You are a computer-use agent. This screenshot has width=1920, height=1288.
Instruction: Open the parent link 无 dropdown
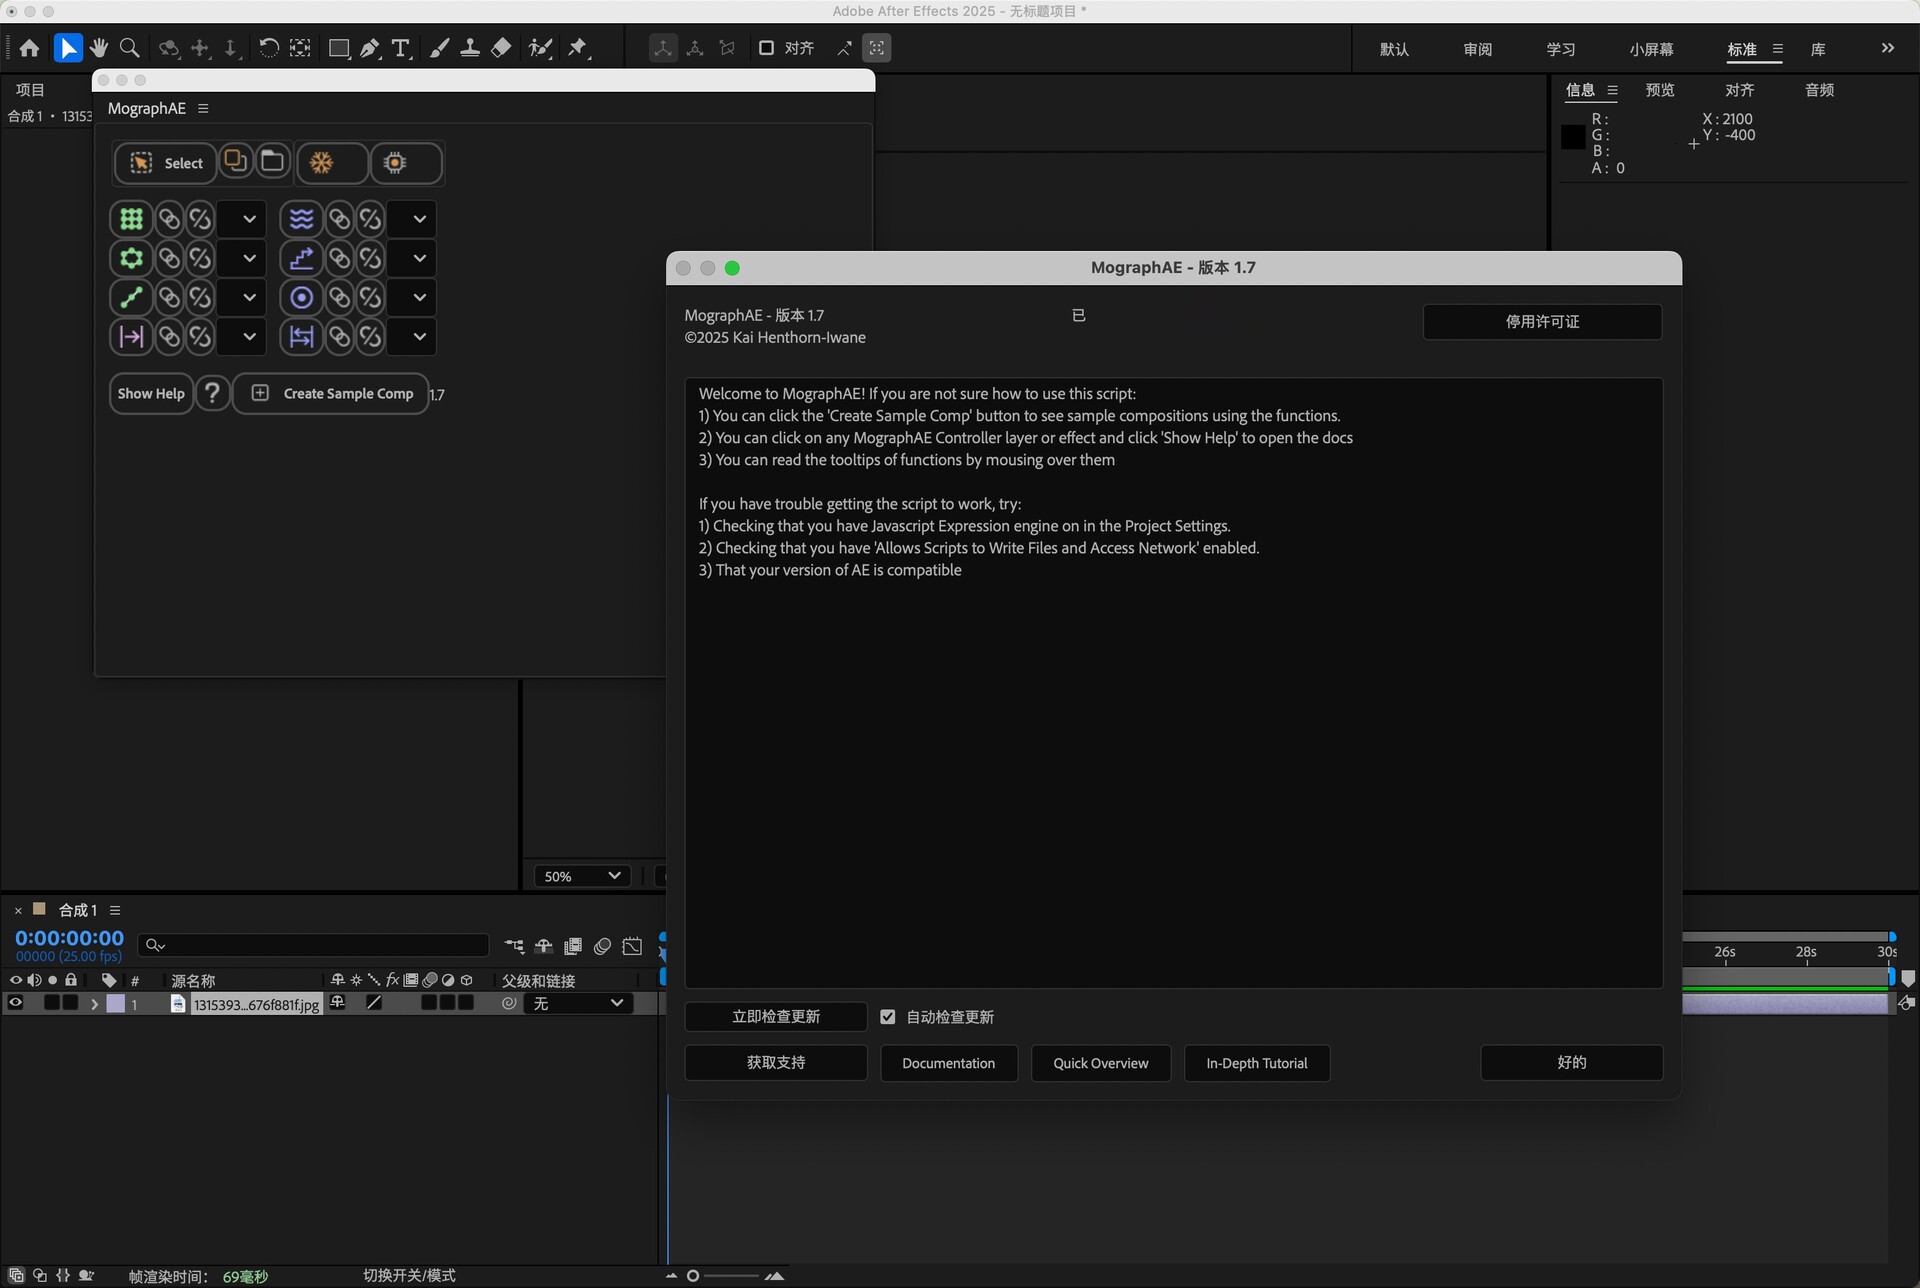(x=578, y=1003)
